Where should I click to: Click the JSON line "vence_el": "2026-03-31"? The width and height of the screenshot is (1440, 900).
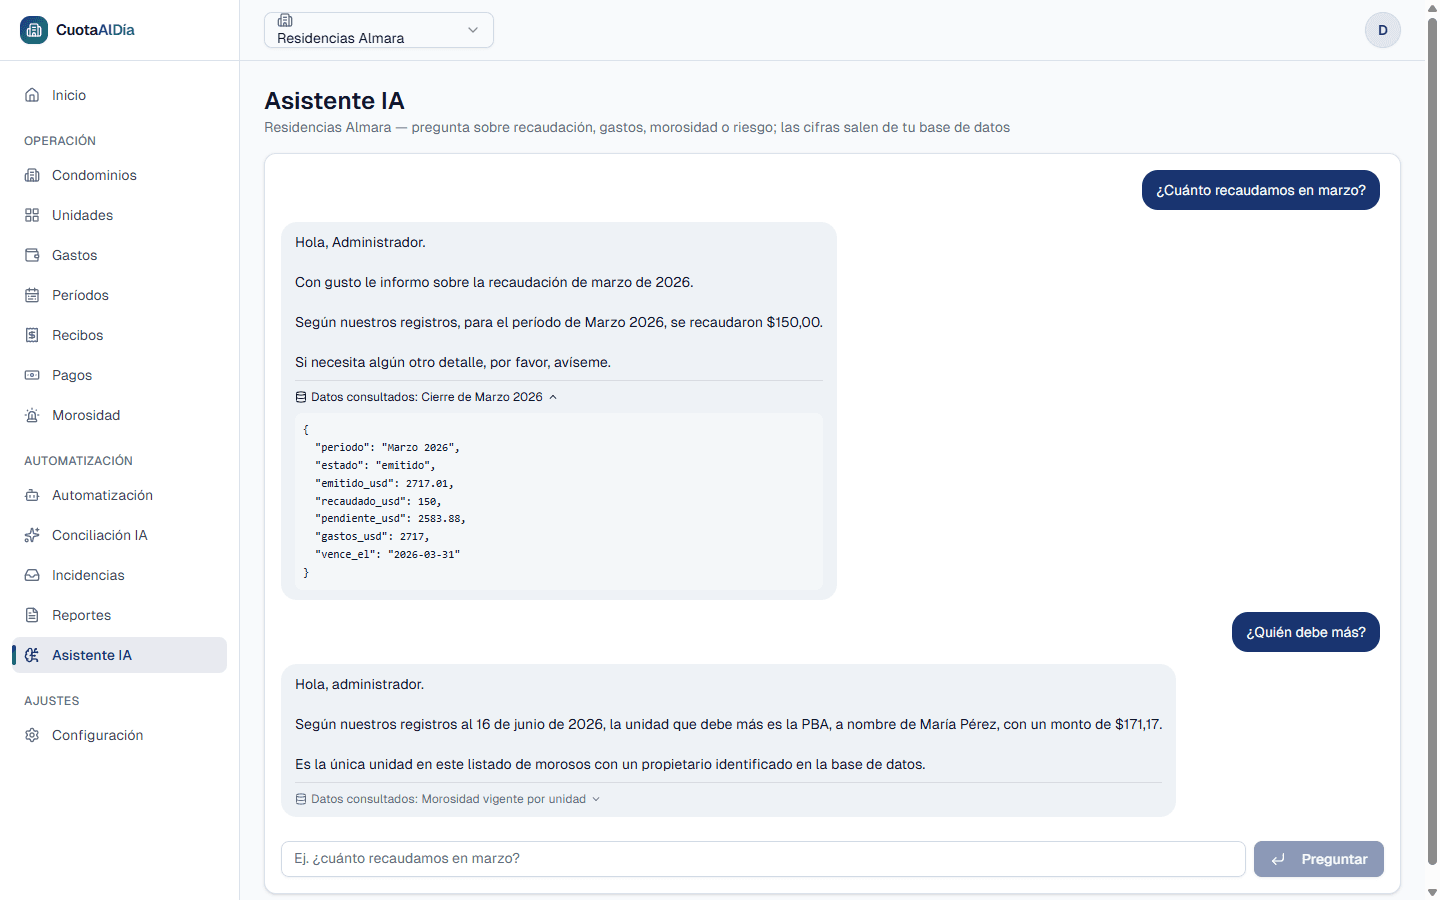point(387,554)
